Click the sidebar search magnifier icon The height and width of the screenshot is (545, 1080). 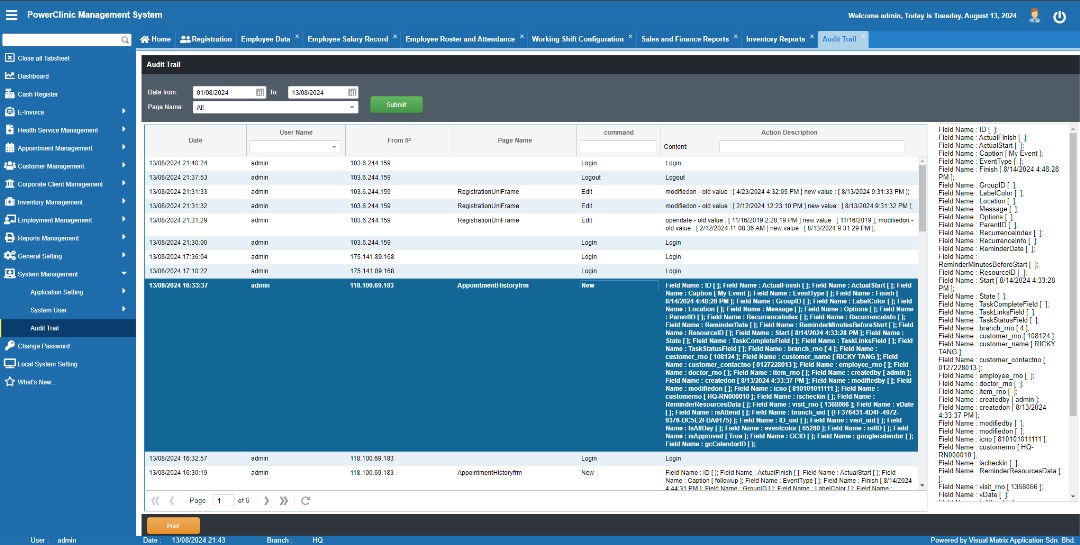[125, 39]
